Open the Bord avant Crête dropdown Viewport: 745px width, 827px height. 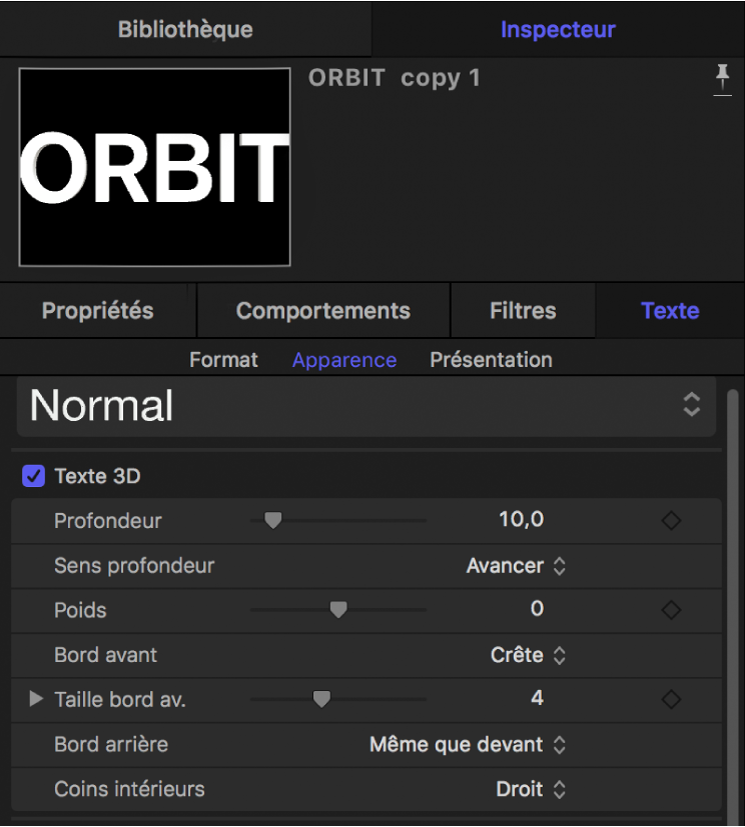tap(529, 655)
